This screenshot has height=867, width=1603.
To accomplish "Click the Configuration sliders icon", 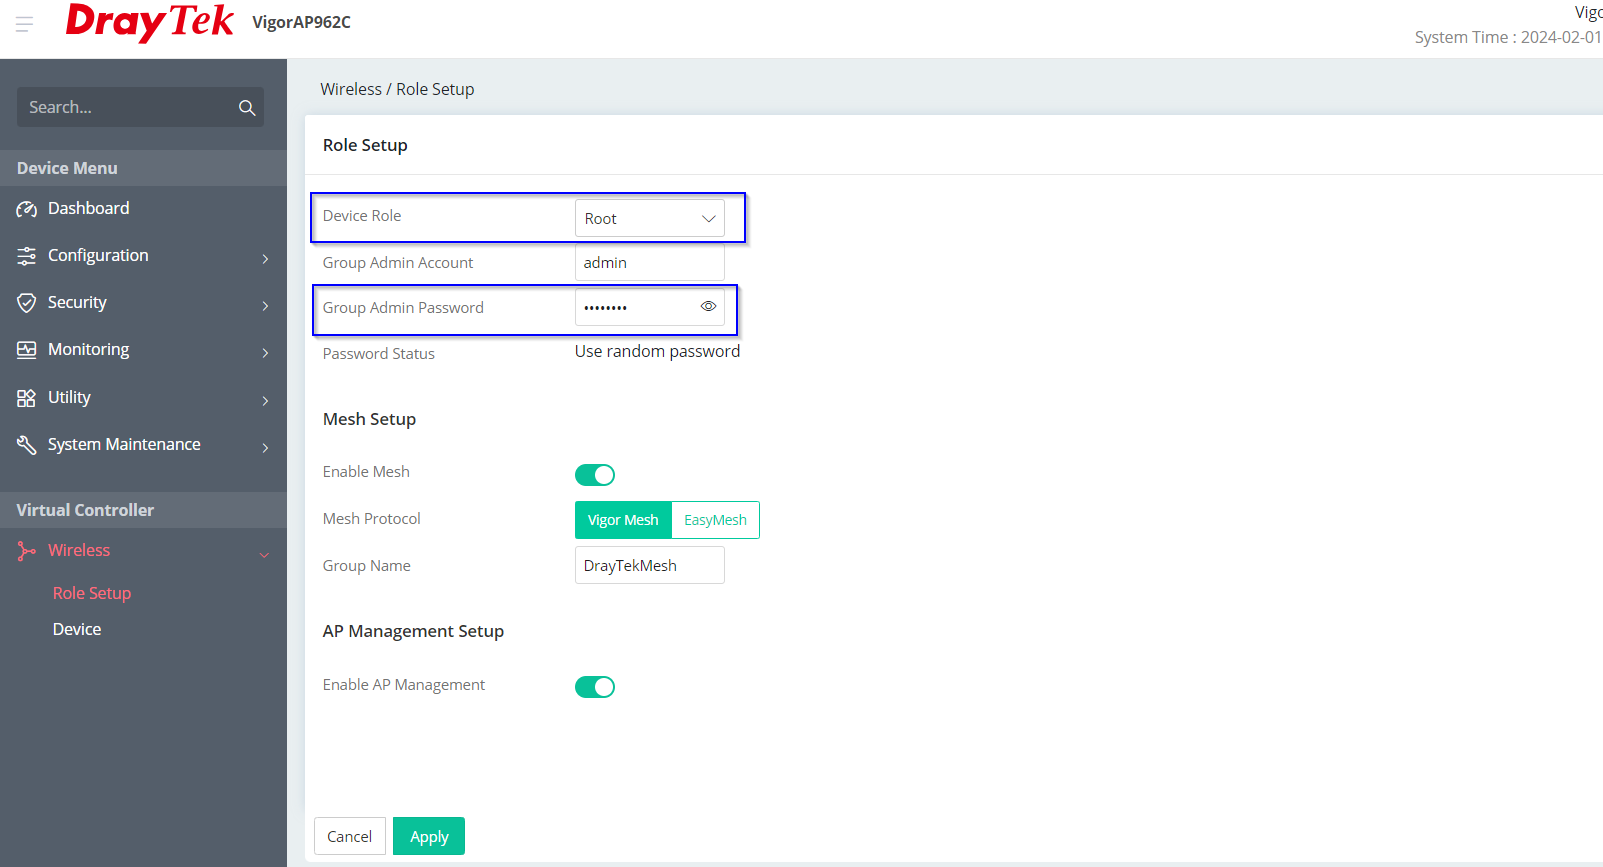I will coord(27,256).
